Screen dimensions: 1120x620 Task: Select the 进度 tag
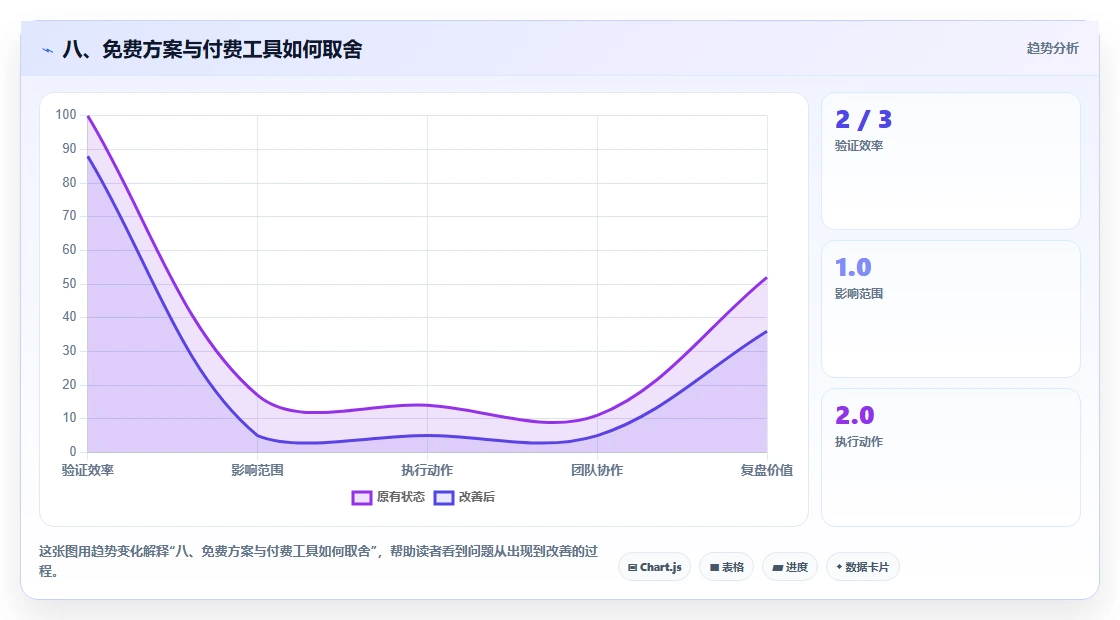[790, 567]
